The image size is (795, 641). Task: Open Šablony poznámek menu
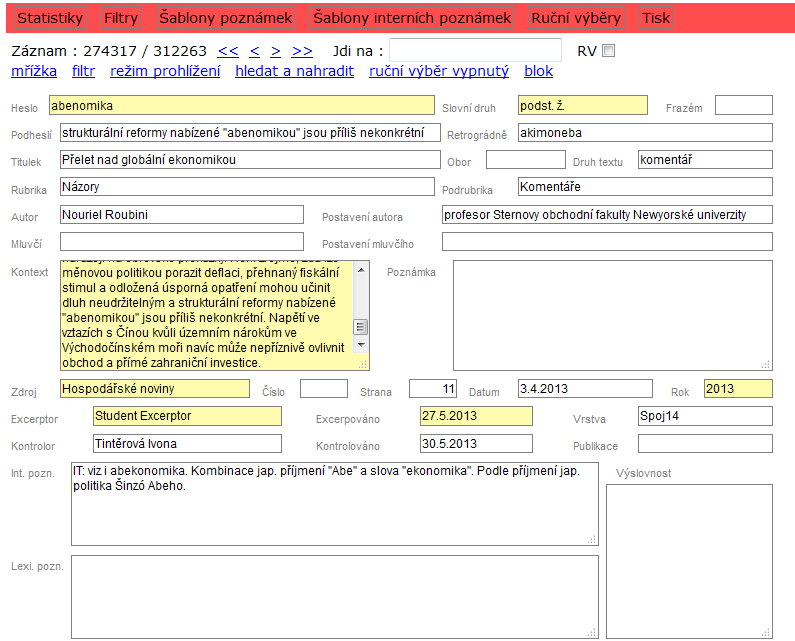[226, 18]
